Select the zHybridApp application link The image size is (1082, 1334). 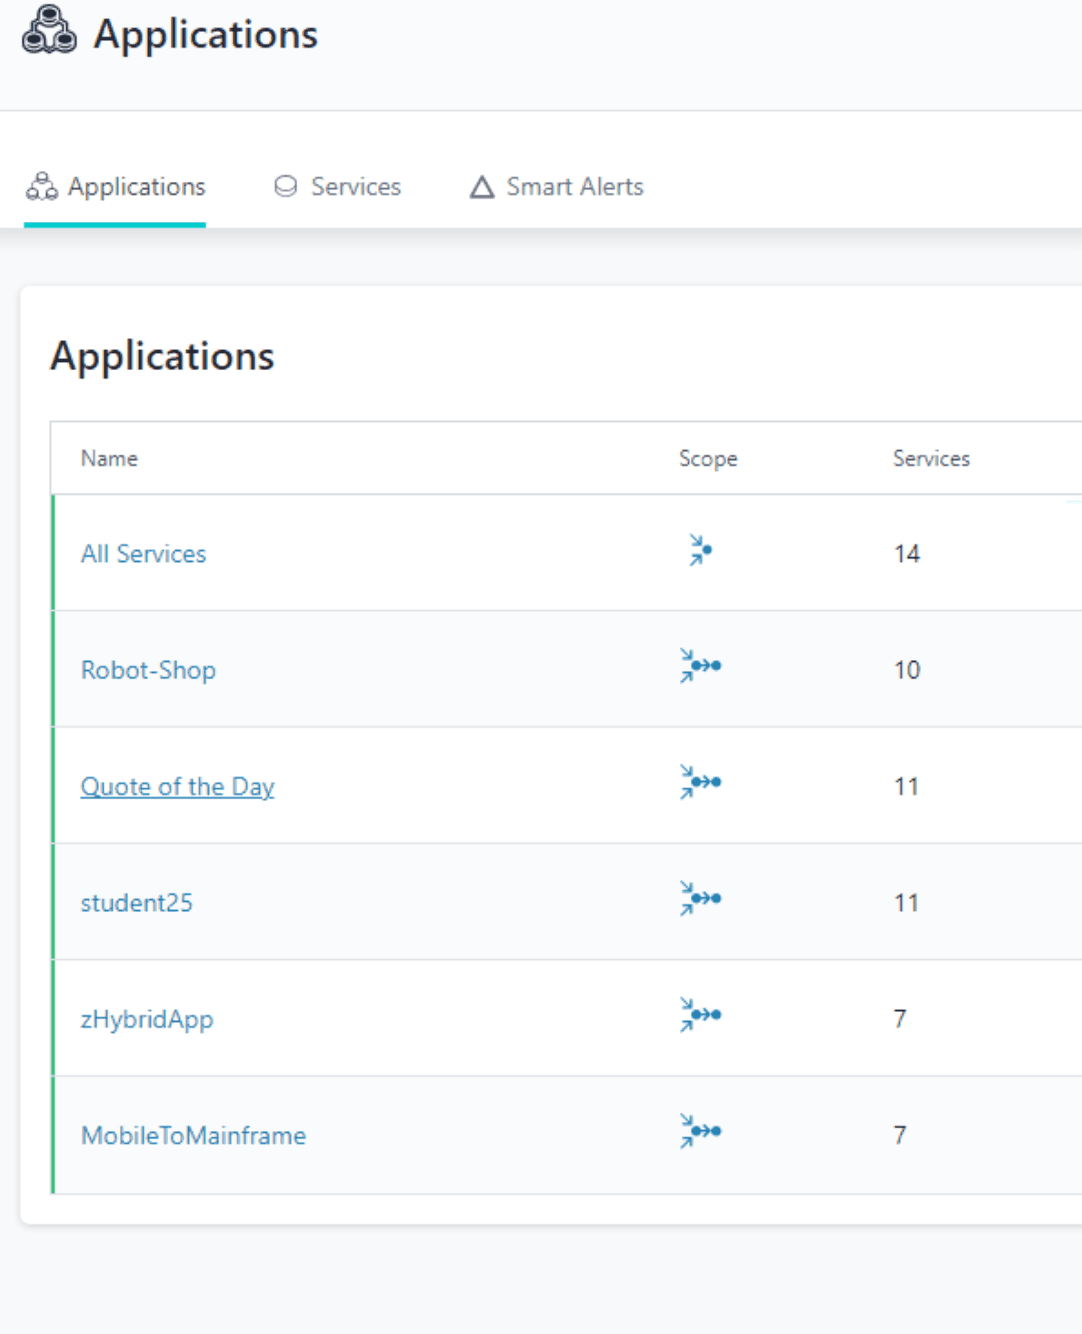pos(147,1019)
